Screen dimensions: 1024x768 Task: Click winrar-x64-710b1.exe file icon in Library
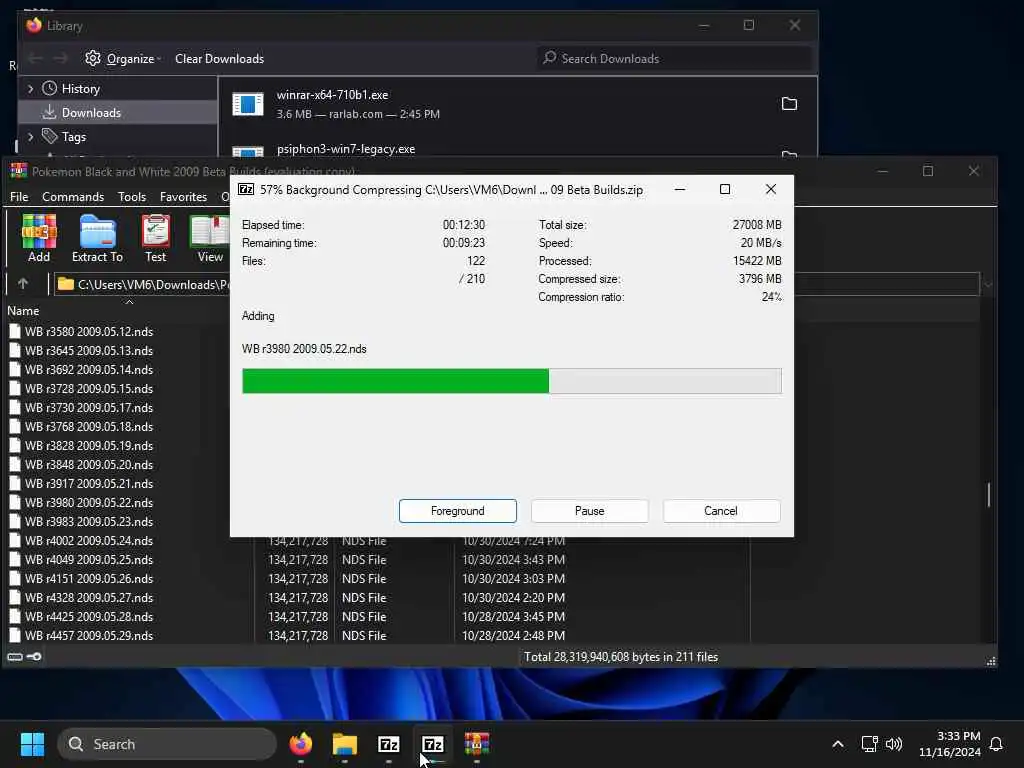tap(248, 104)
